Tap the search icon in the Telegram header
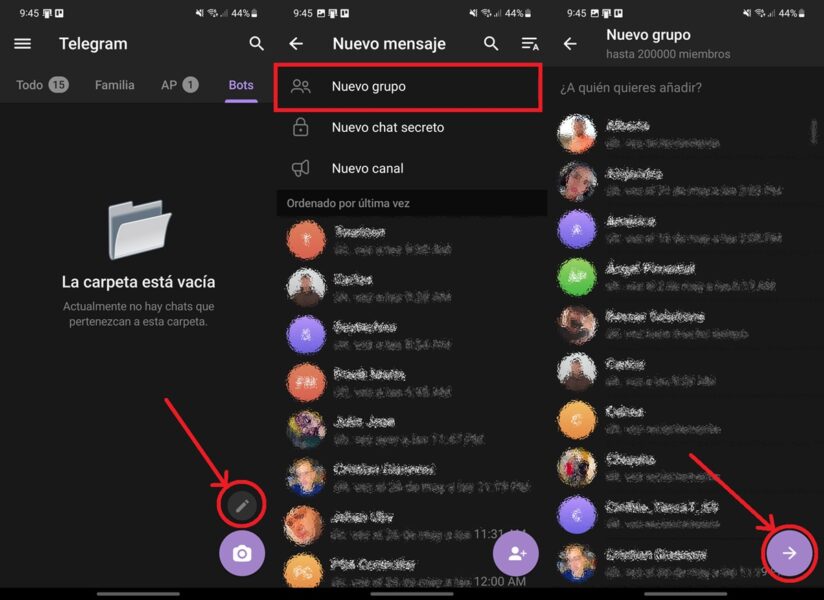The height and width of the screenshot is (600, 824). pos(256,44)
